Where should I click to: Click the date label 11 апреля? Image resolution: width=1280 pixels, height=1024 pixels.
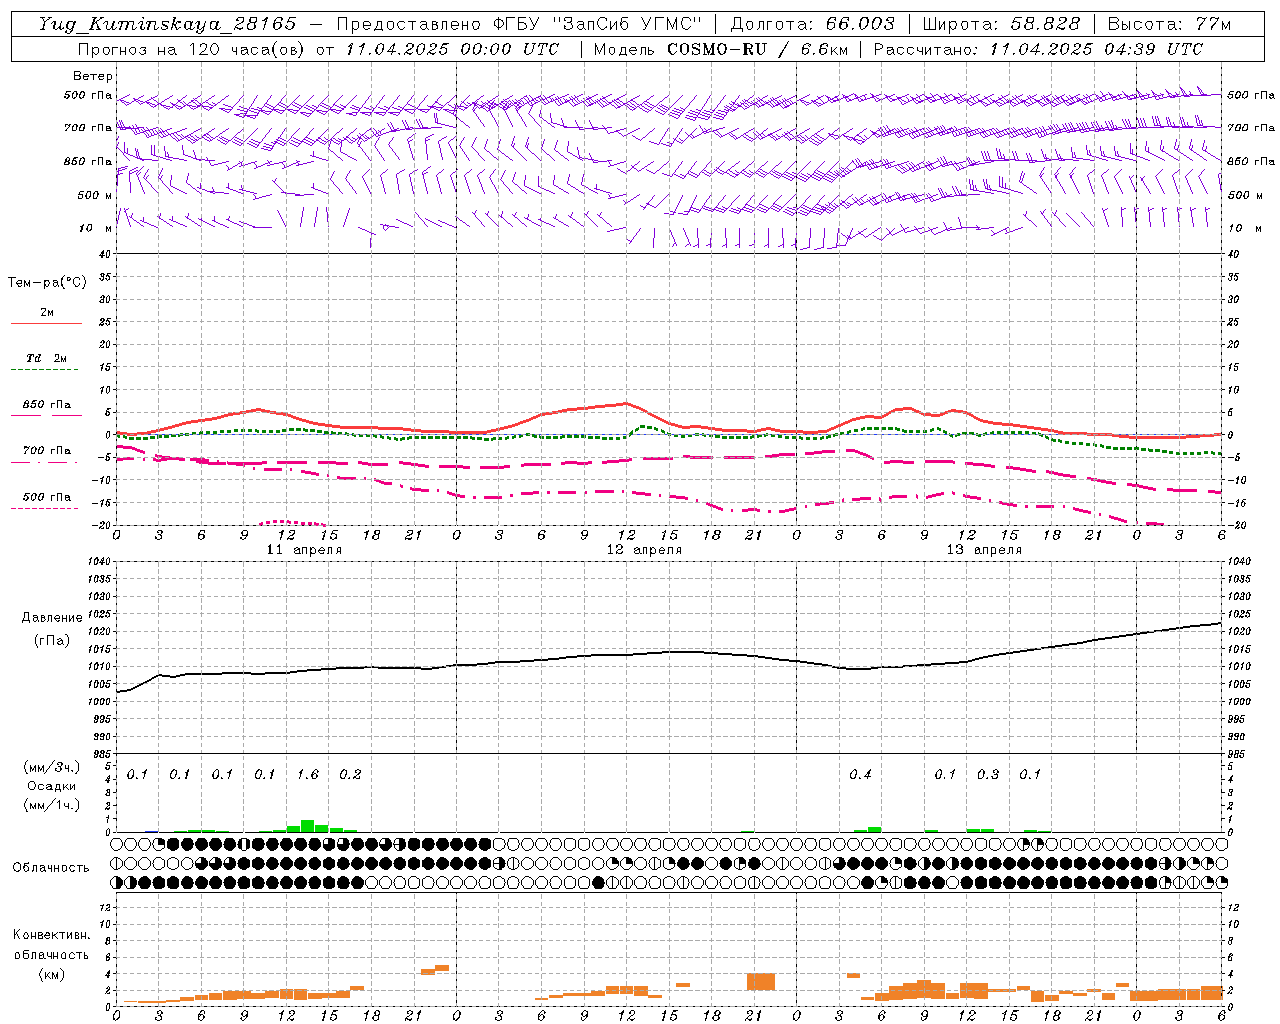tap(304, 550)
